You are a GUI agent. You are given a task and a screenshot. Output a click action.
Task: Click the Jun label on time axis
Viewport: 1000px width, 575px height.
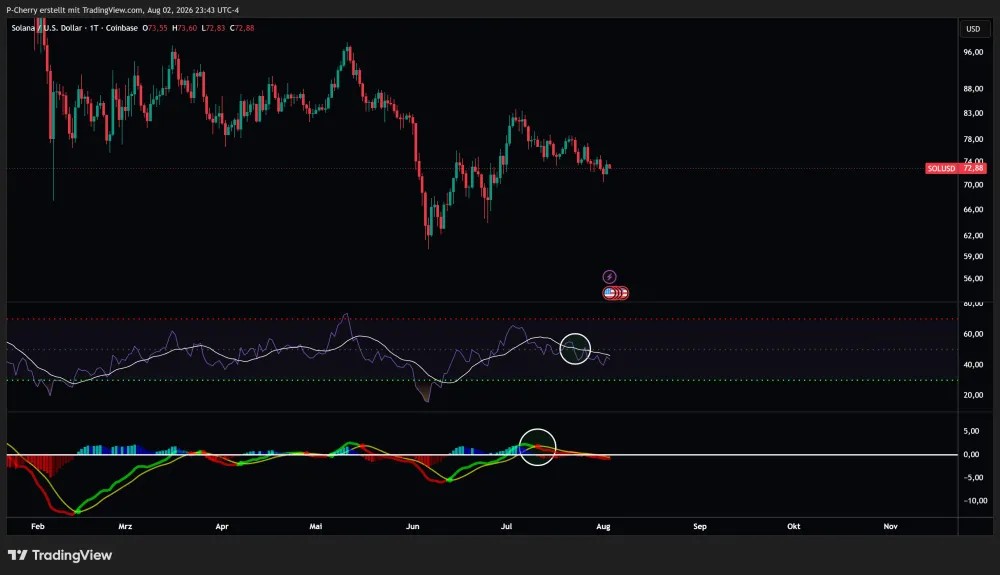point(413,527)
